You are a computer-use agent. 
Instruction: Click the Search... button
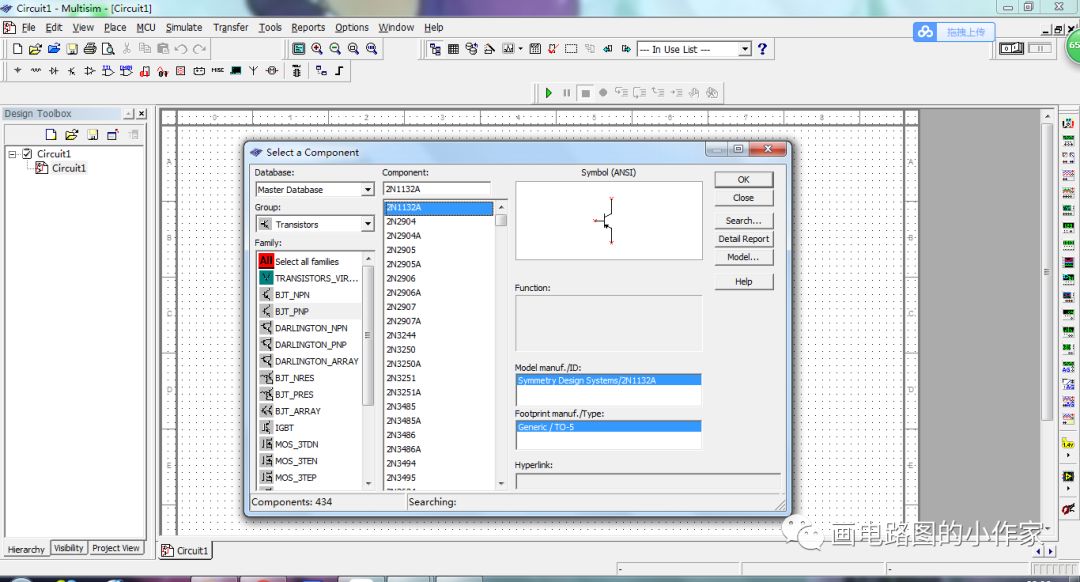[x=744, y=220]
